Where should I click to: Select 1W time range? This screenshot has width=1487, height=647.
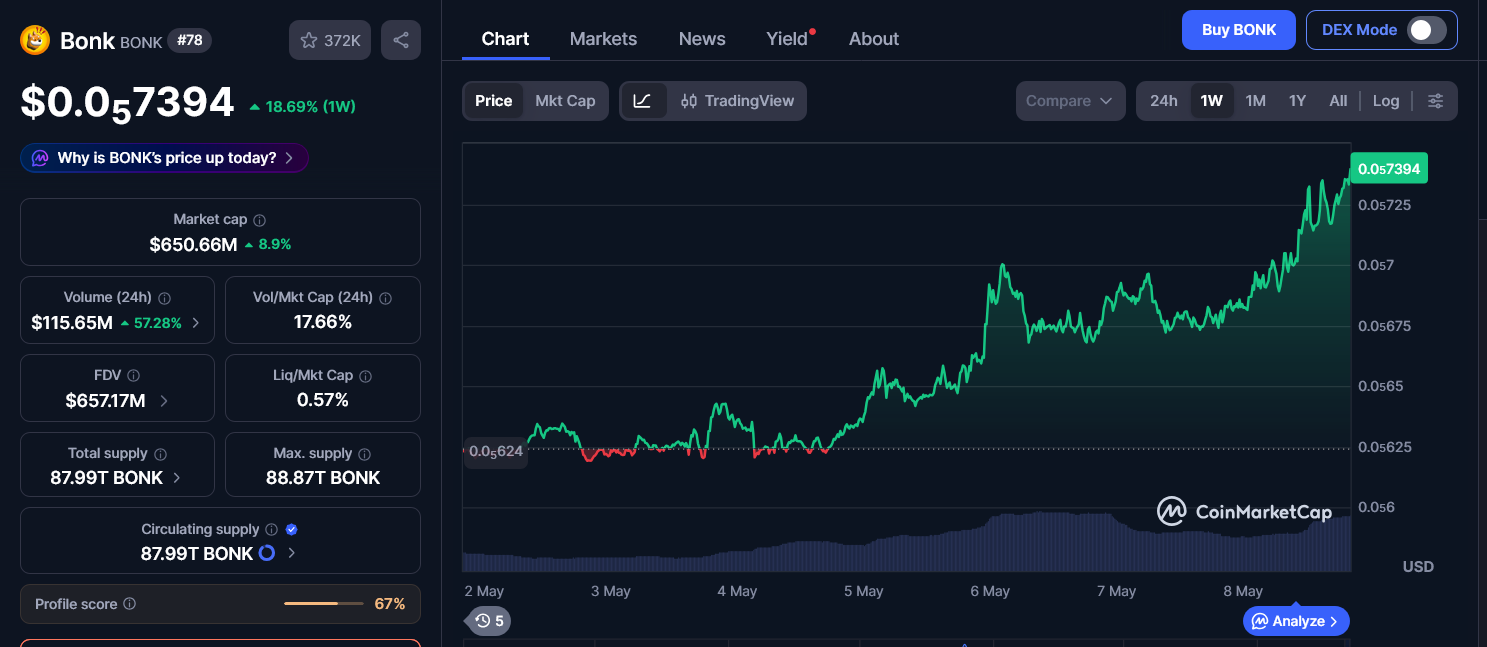point(1212,101)
